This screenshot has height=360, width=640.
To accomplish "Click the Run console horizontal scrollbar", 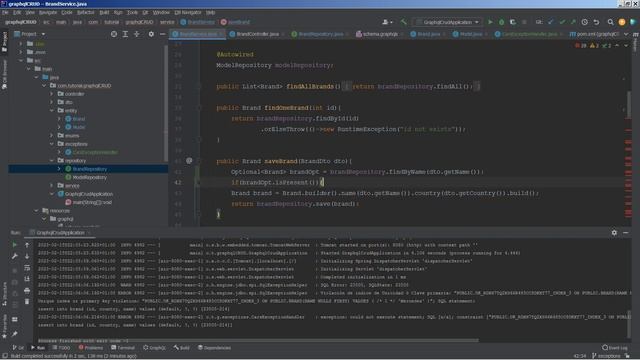I will point(258,340).
